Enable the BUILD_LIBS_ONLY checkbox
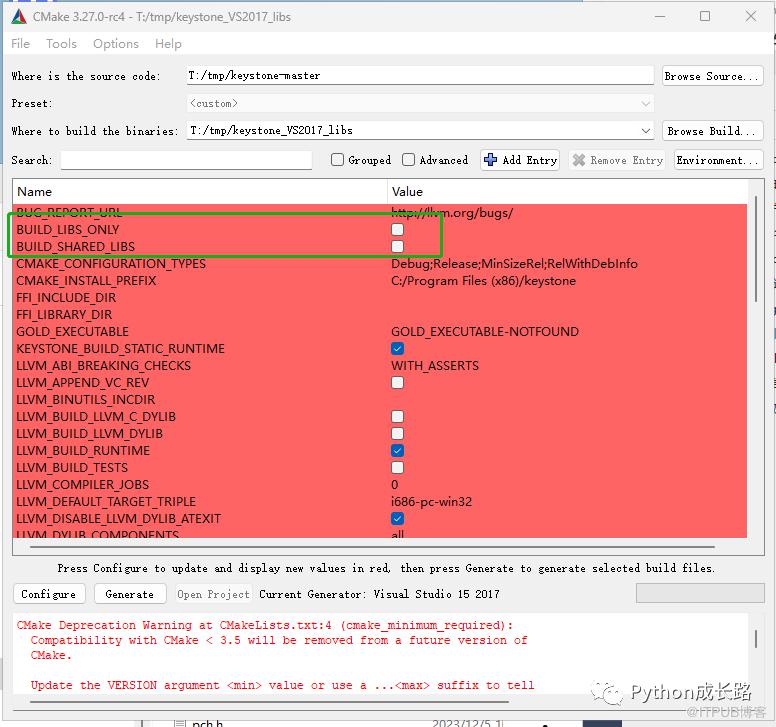 (397, 230)
